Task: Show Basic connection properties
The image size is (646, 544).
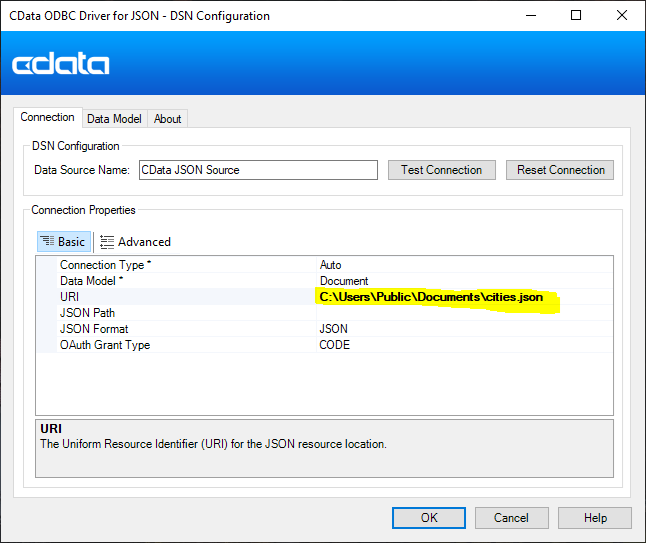Action: (64, 242)
